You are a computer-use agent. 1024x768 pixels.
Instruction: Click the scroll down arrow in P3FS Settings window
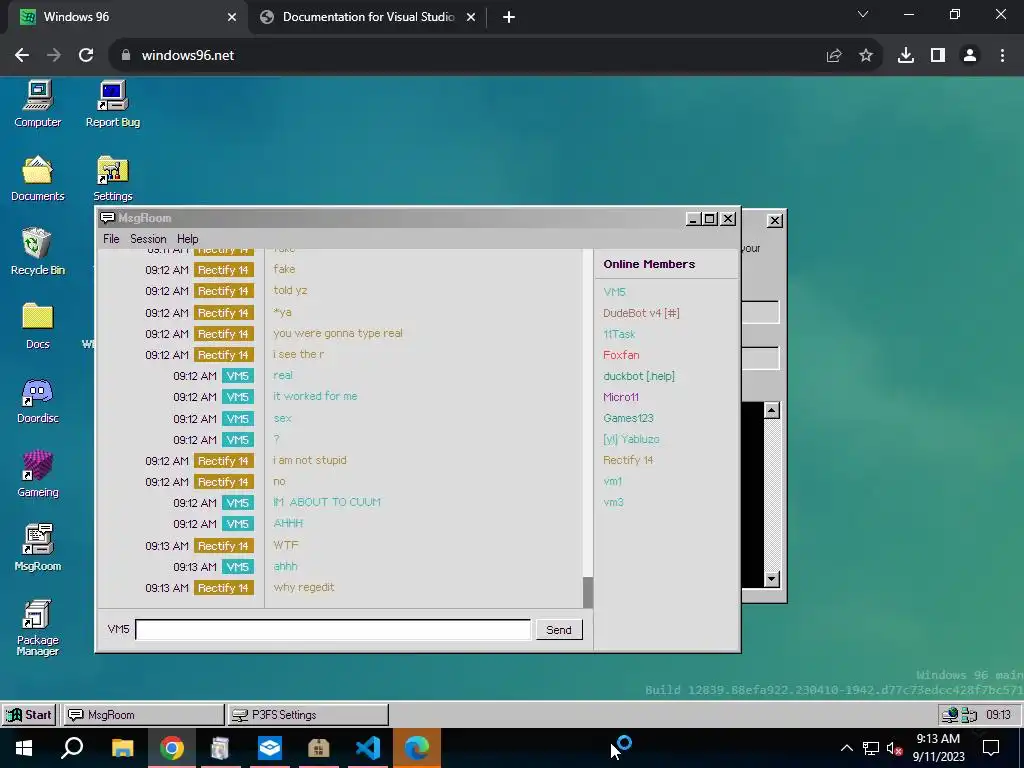tap(772, 579)
